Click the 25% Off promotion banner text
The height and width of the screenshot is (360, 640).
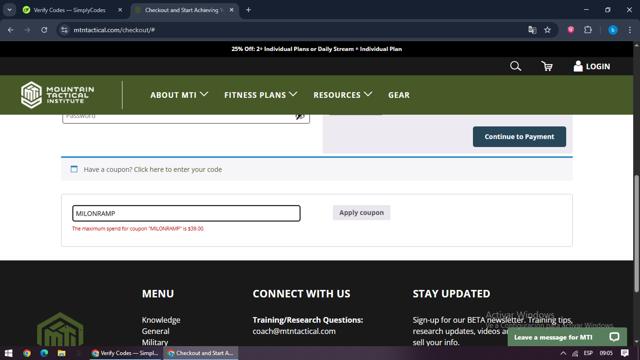point(317,49)
